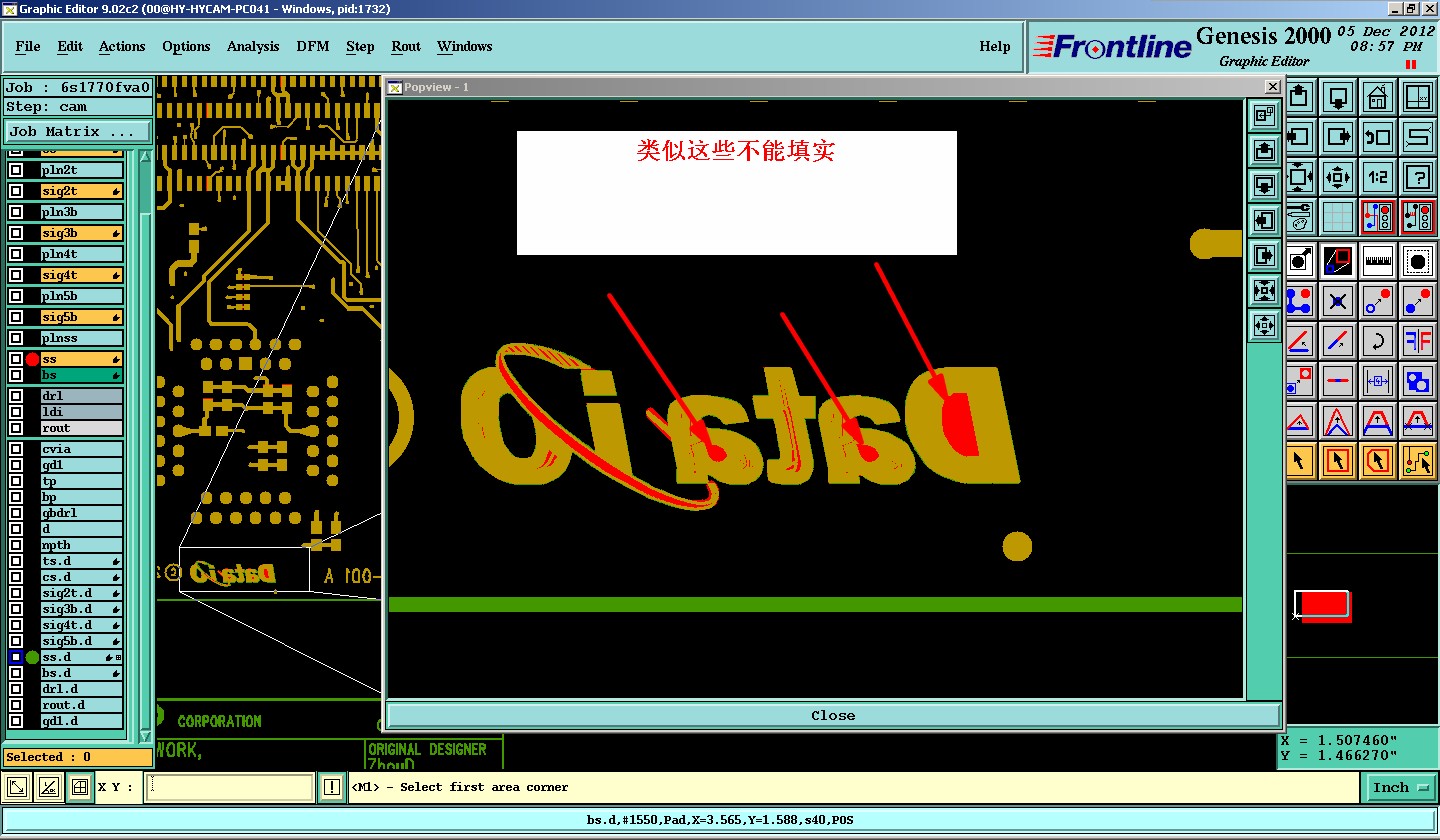Click the question mark help icon
Viewport: 1440px width, 840px height.
1417,177
